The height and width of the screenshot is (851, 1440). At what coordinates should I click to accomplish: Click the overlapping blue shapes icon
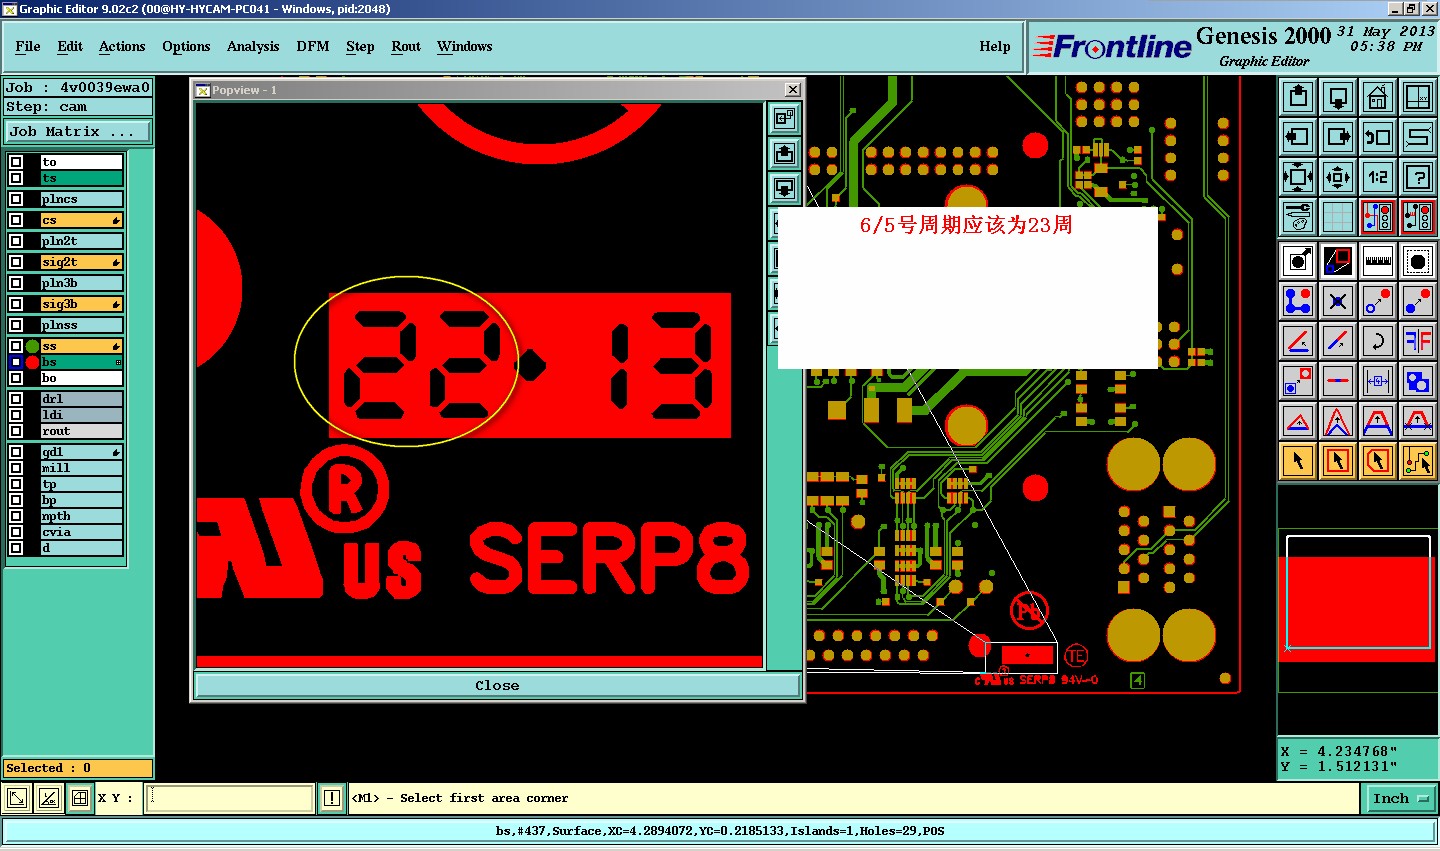click(1418, 381)
